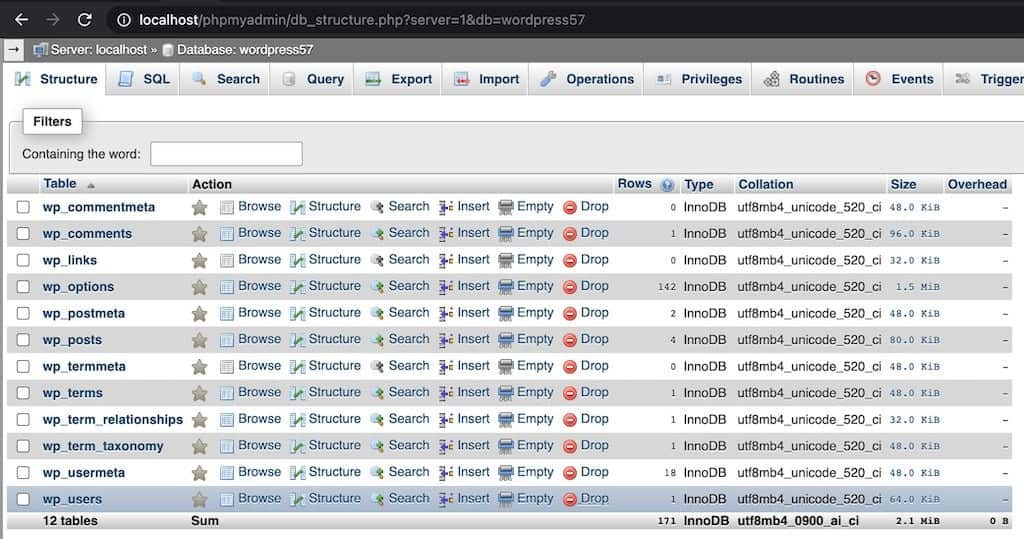Click the Rows help question icon
Viewport: 1024px width, 539px height.
pos(667,185)
